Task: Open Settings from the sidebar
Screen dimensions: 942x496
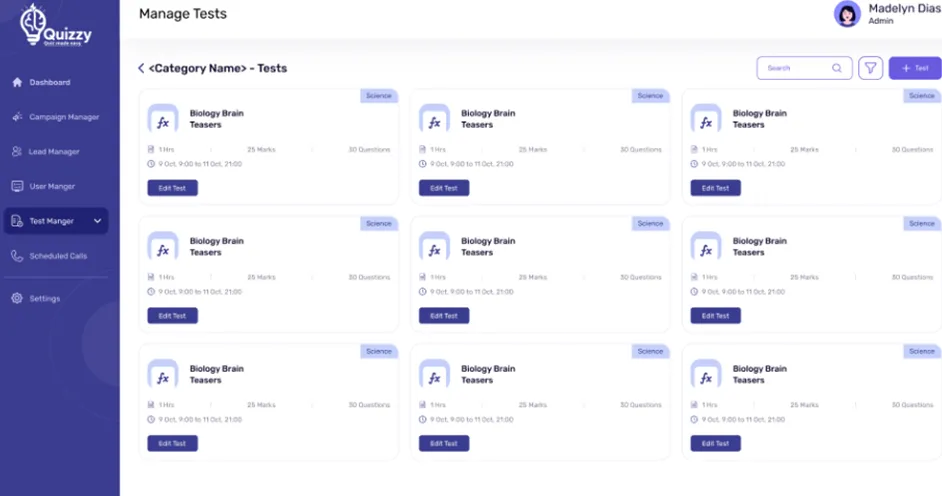Action: tap(45, 298)
